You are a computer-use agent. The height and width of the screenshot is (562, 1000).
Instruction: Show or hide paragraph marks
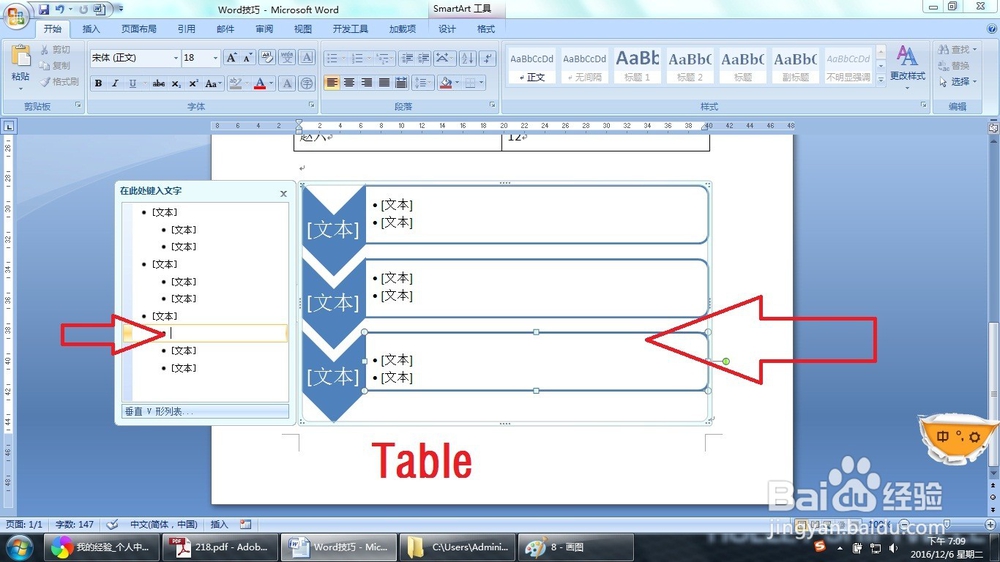tap(488, 58)
